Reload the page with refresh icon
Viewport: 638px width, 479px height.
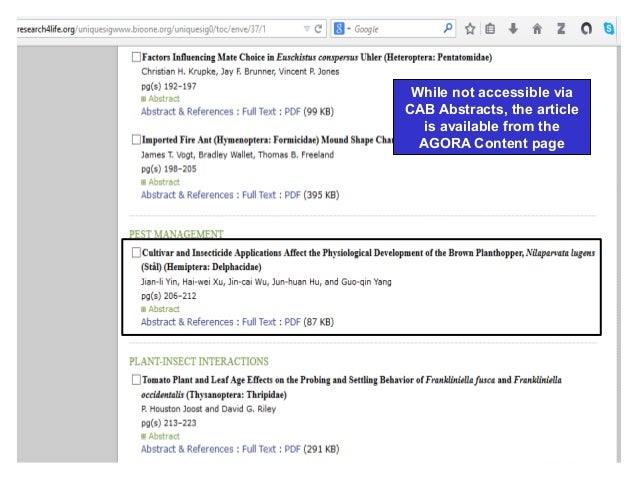(318, 28)
